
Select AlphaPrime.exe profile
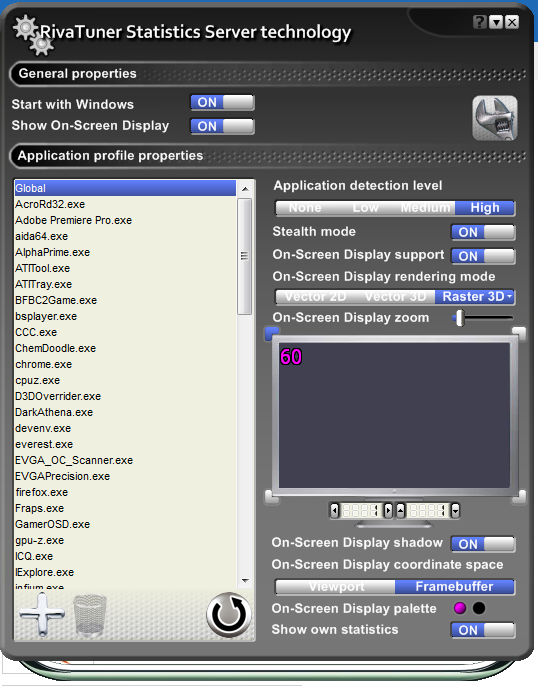[x=125, y=252]
